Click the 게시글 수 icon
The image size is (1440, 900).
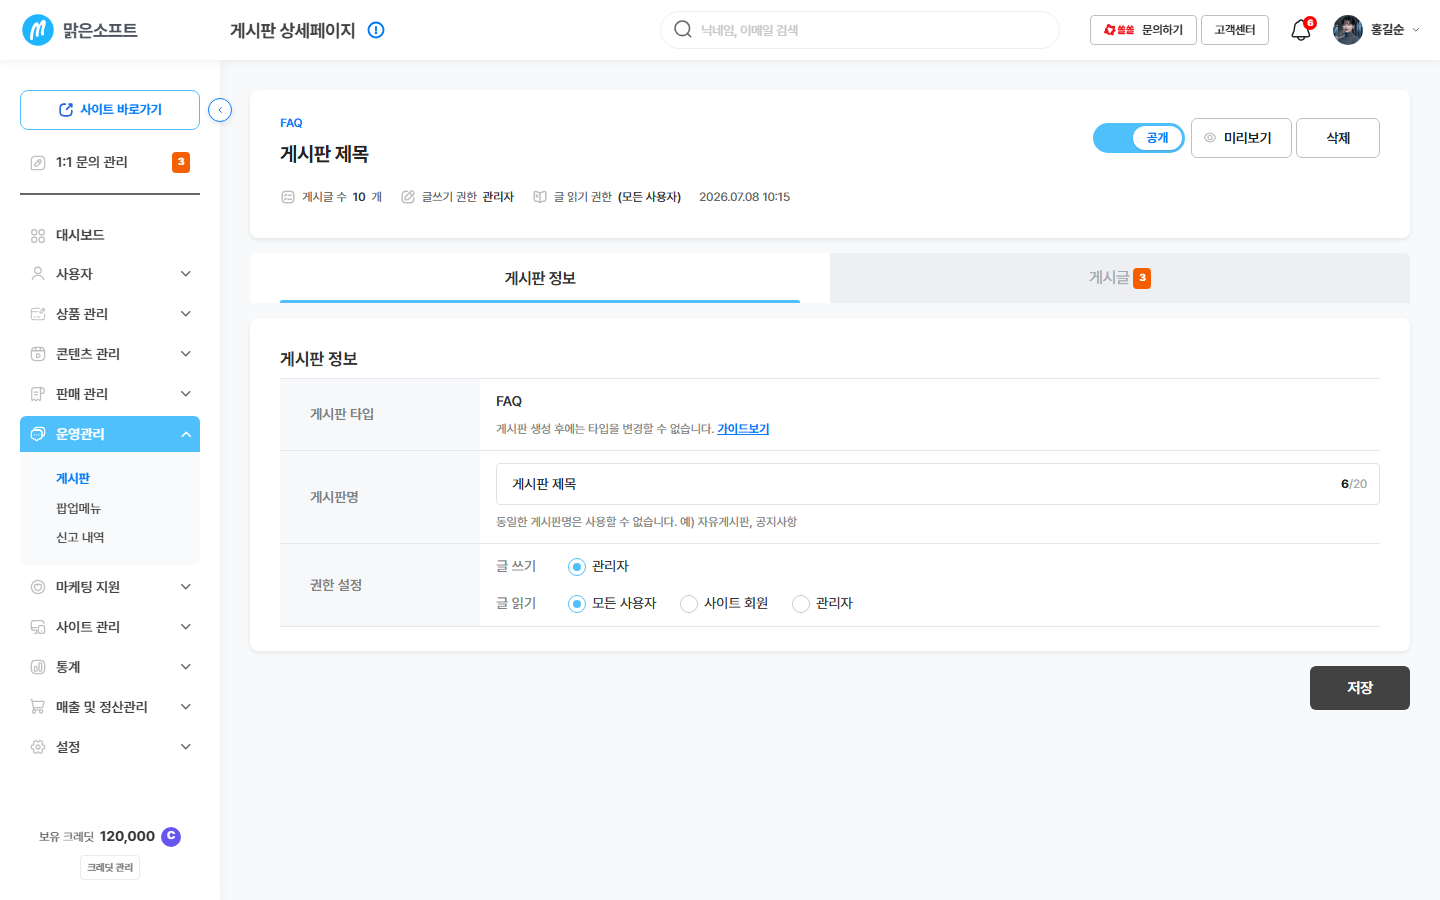(x=288, y=197)
